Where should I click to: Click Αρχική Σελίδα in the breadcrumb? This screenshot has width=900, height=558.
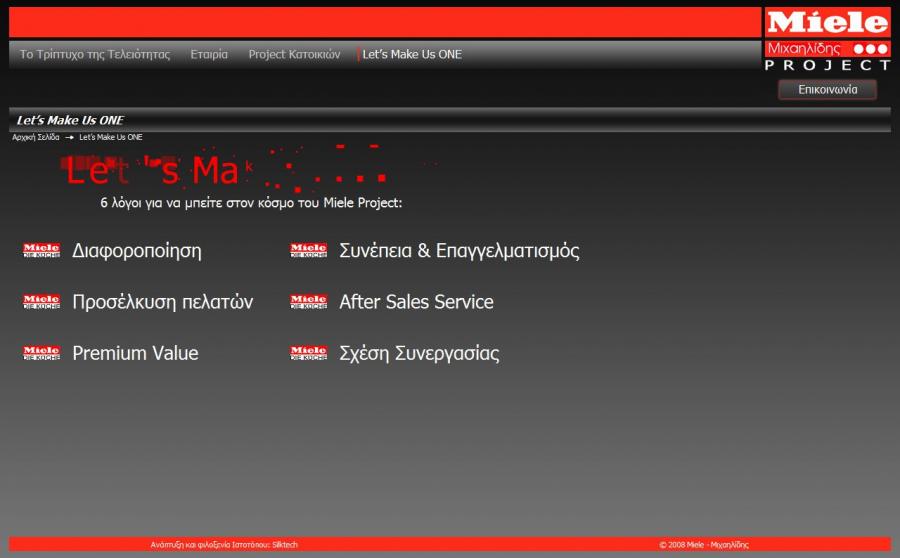coord(36,137)
